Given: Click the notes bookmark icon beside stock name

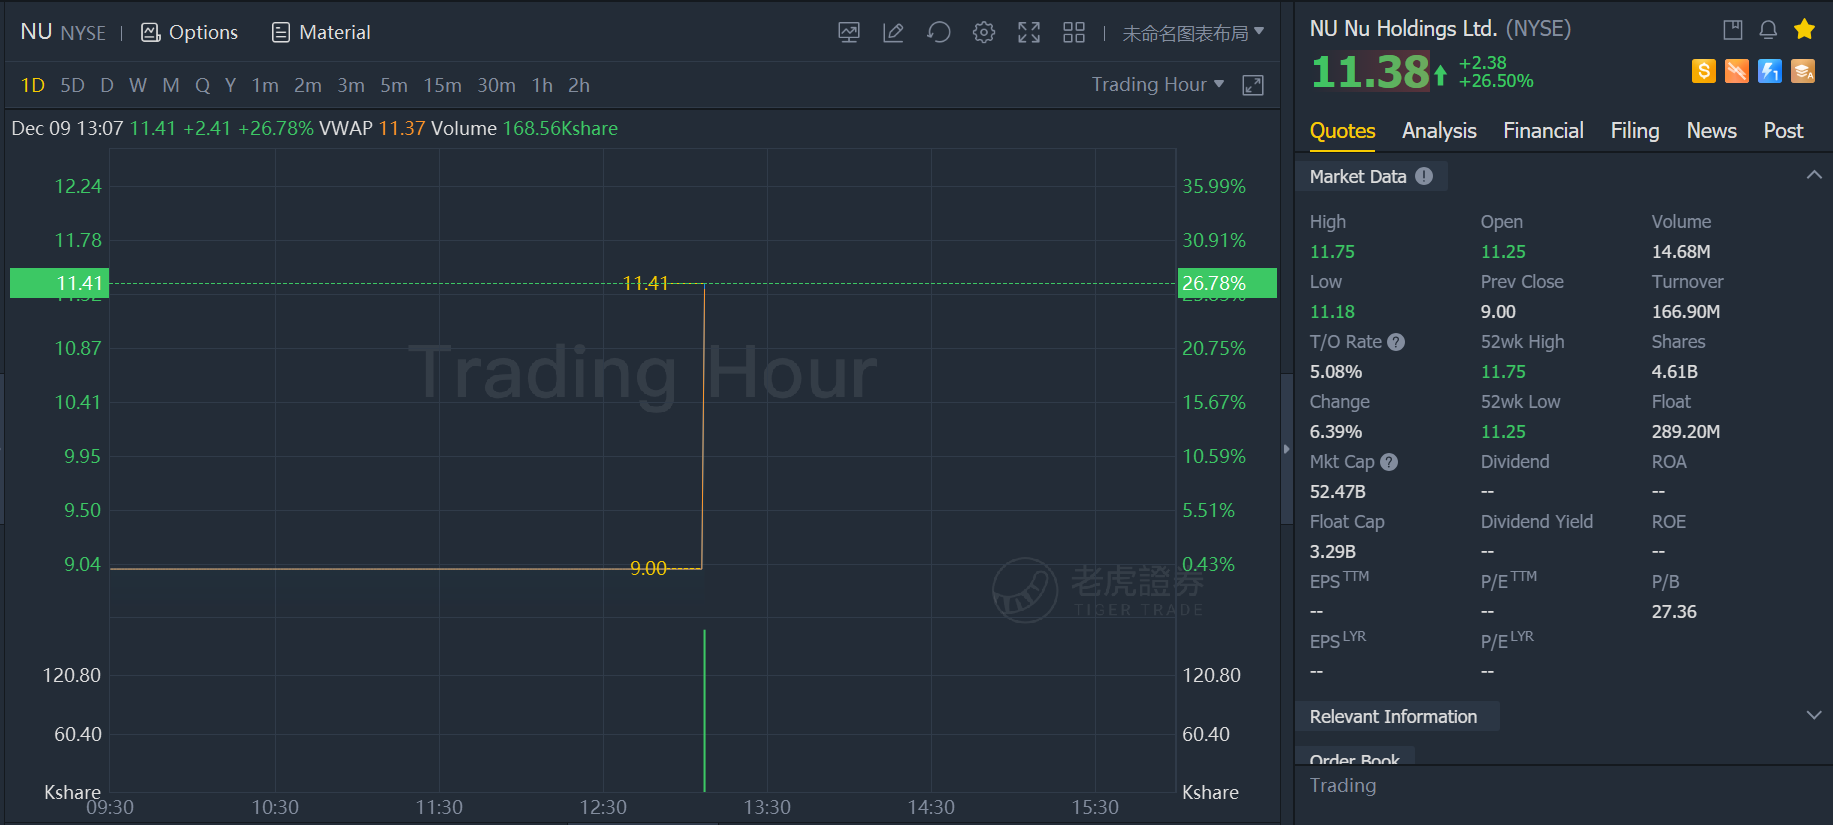Looking at the screenshot, I should click(1733, 30).
